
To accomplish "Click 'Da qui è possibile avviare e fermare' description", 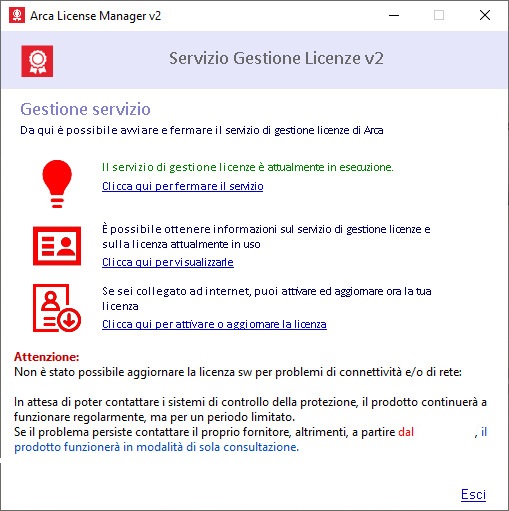I will pyautogui.click(x=202, y=130).
